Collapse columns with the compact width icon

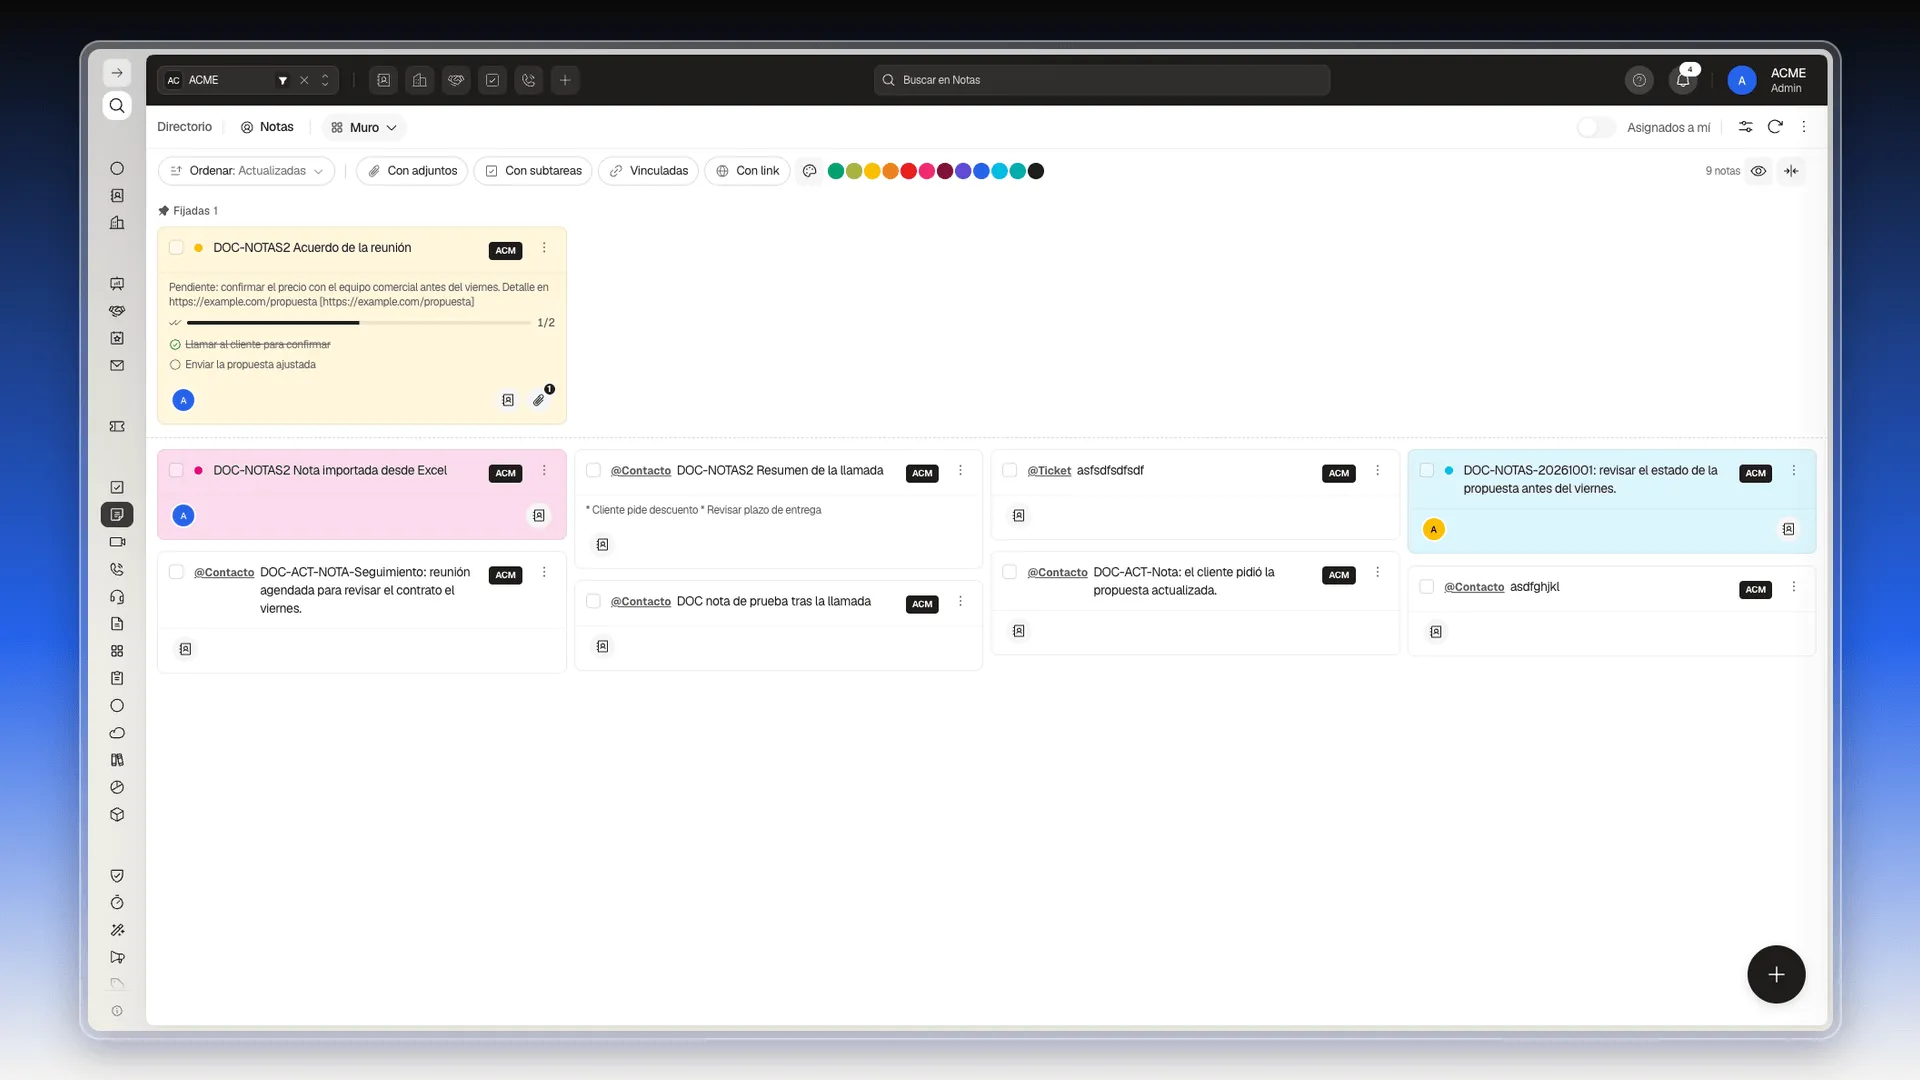coord(1791,171)
